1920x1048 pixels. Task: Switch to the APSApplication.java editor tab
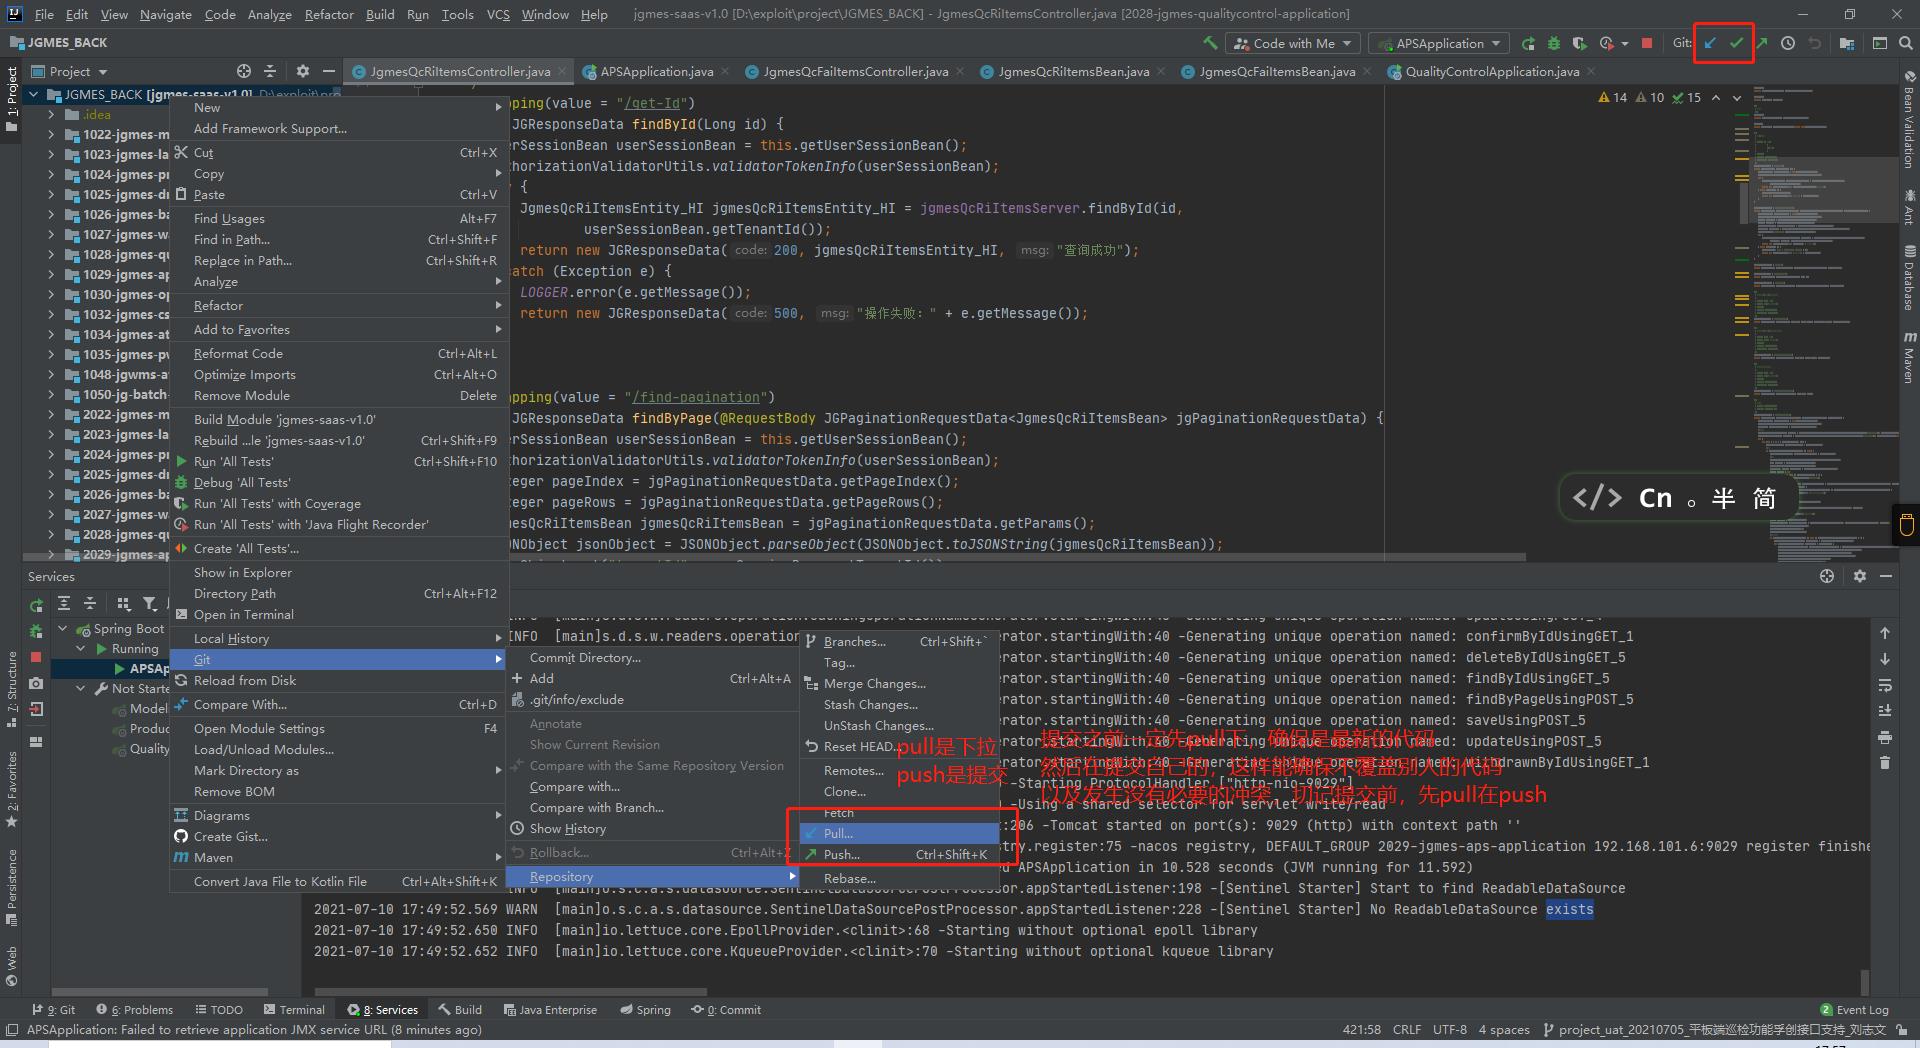656,71
